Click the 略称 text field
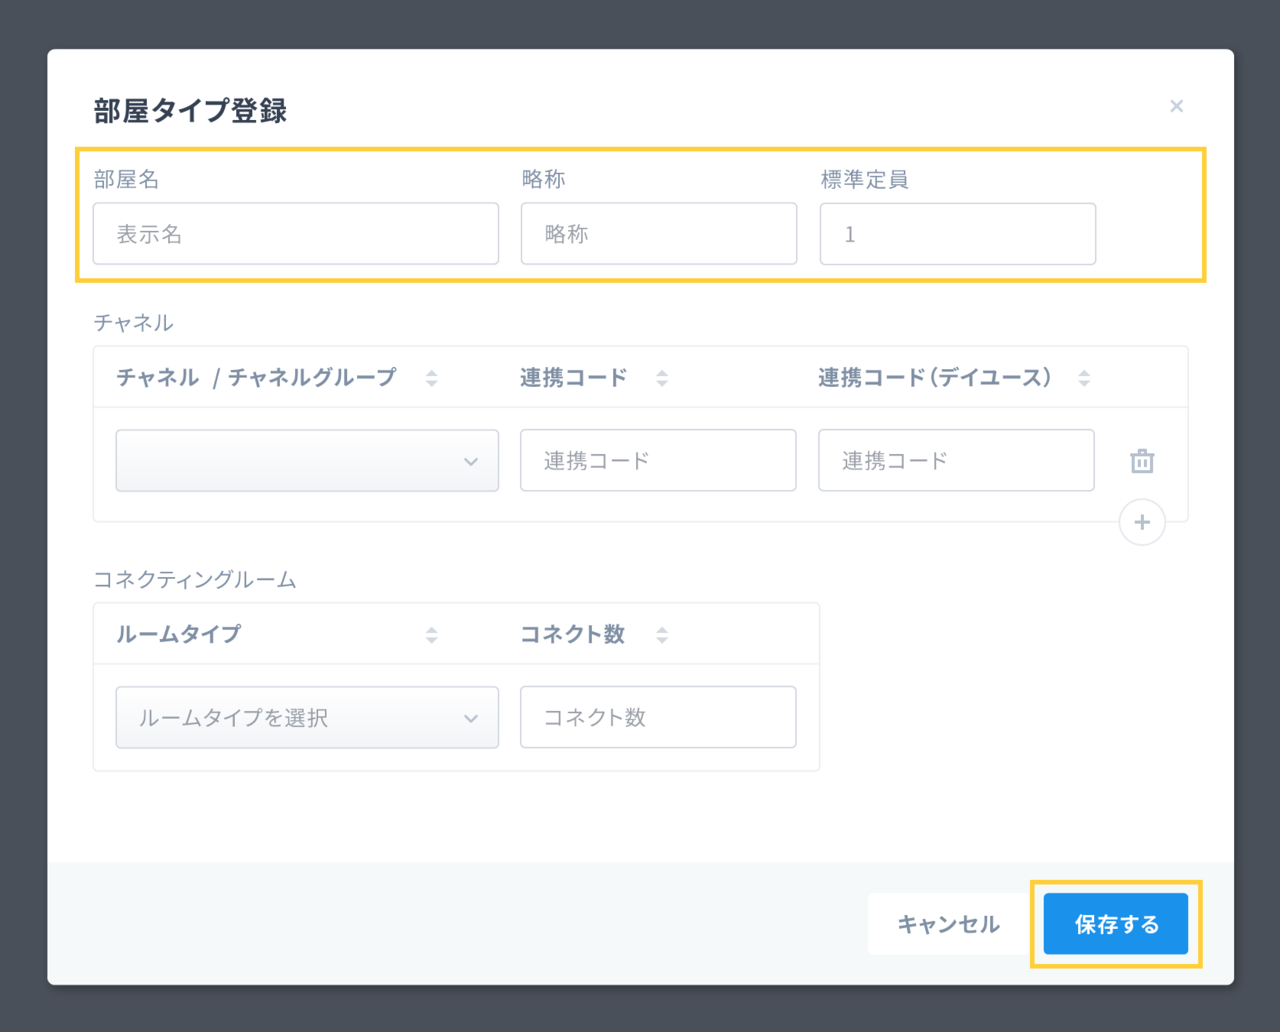1280x1032 pixels. 658,234
